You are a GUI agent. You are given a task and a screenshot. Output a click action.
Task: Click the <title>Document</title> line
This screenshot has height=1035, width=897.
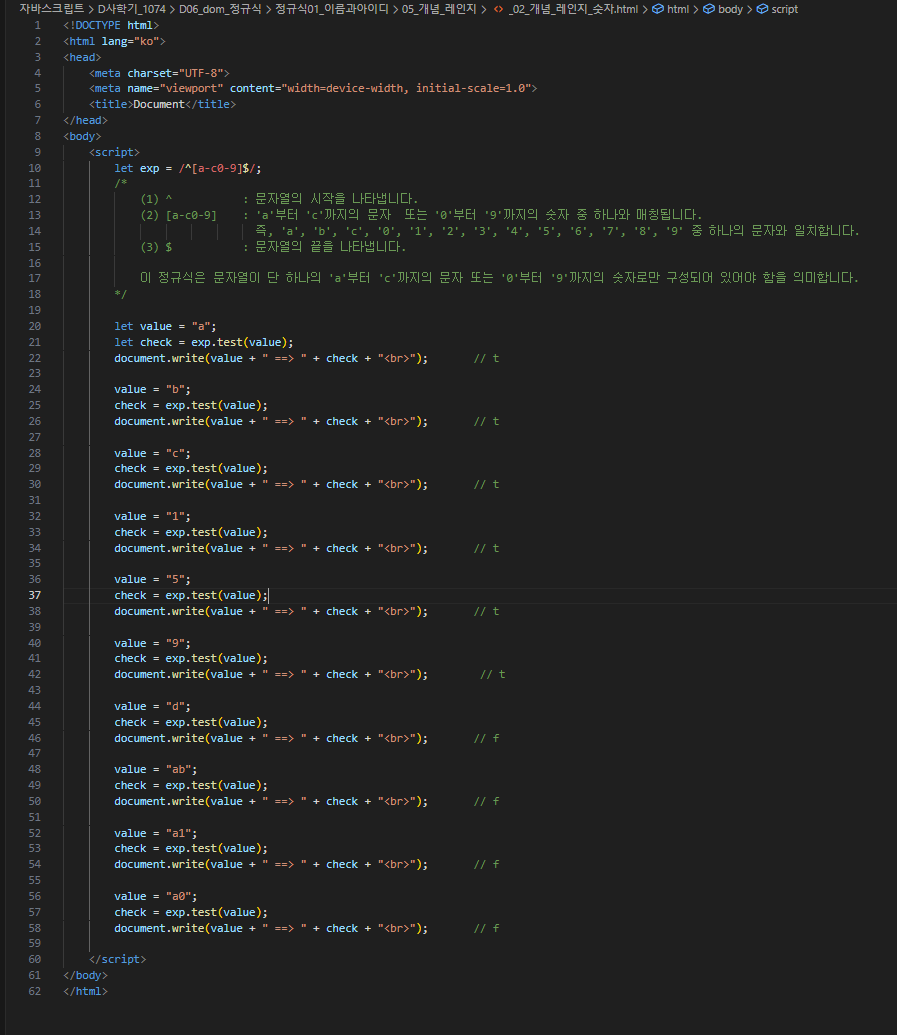(x=162, y=104)
